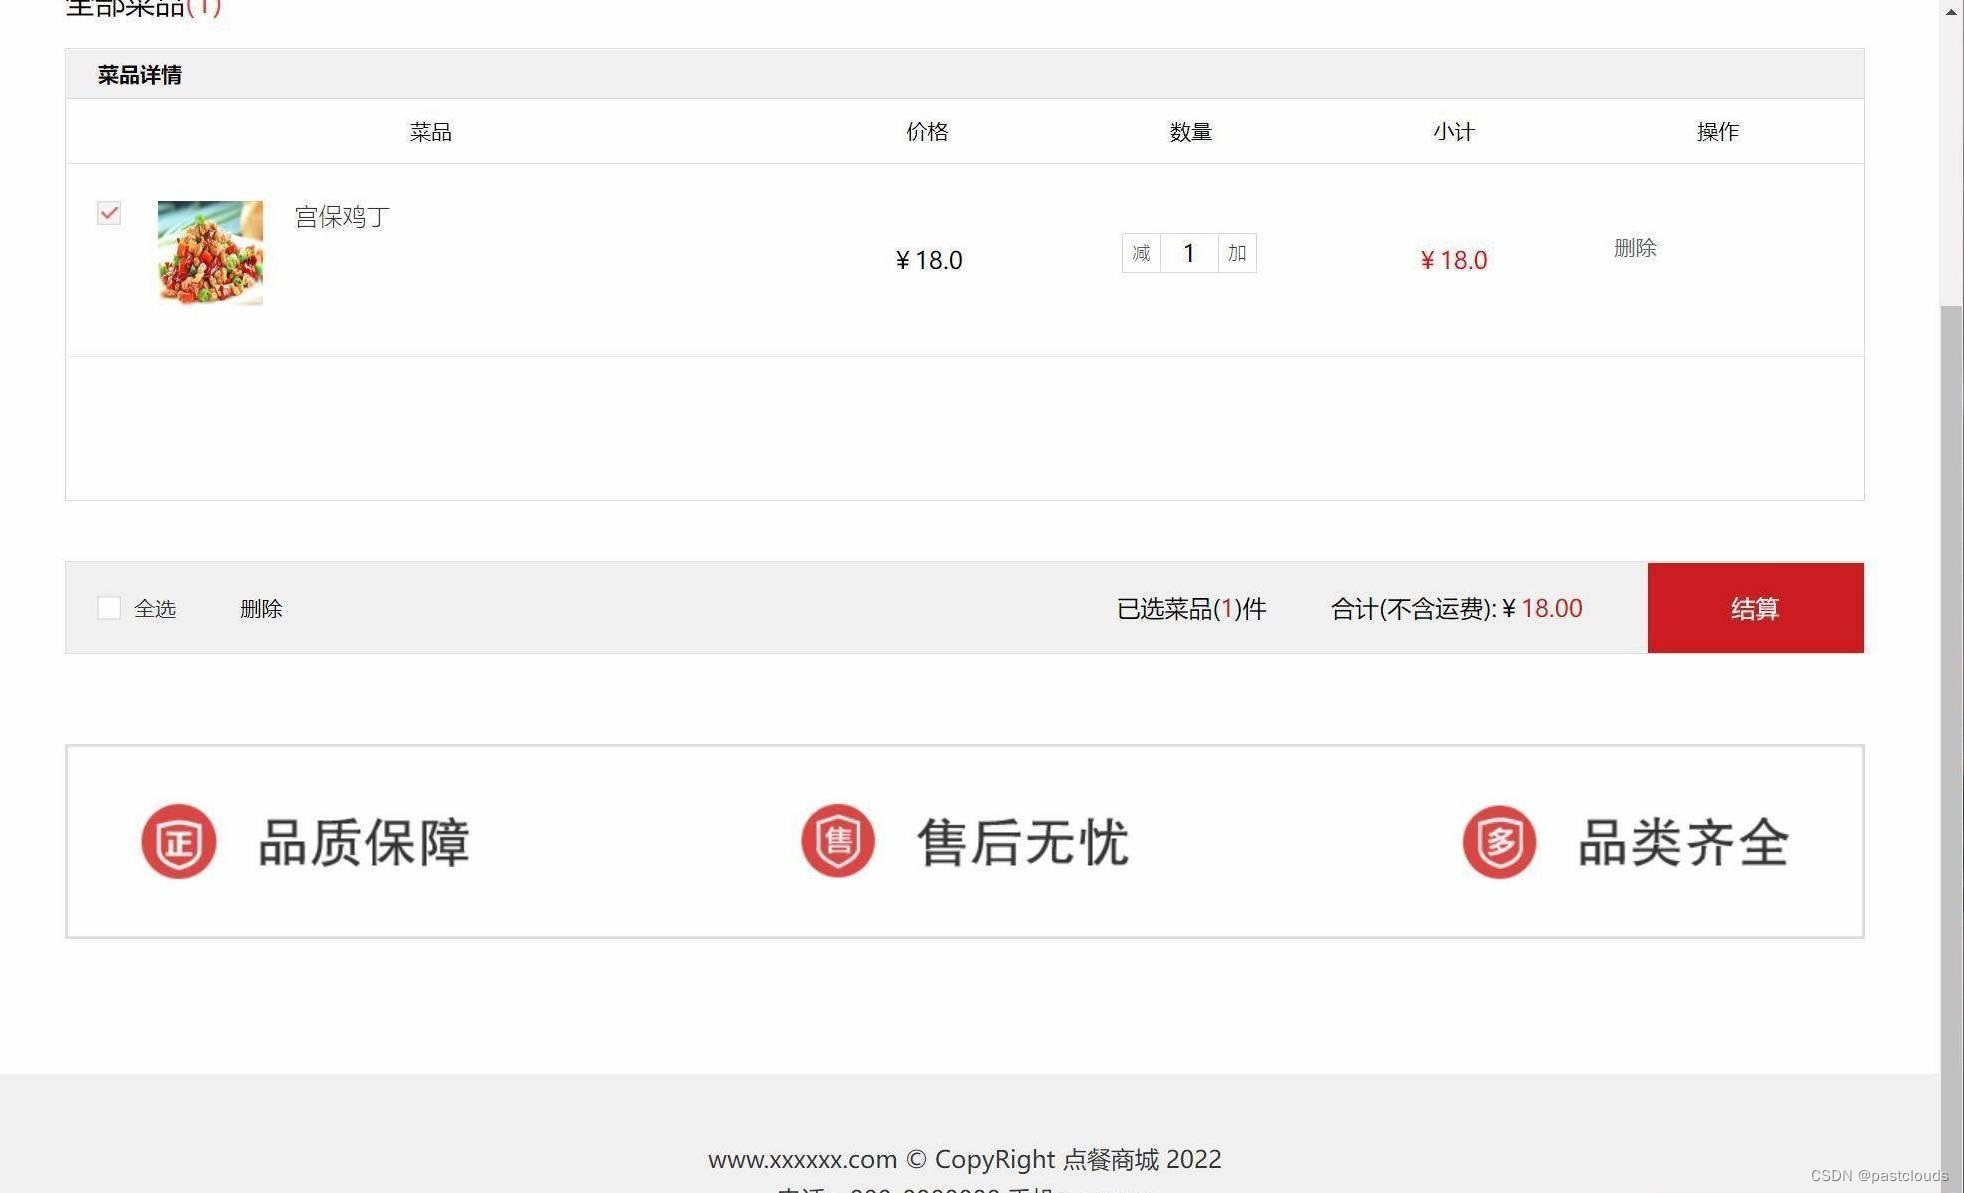This screenshot has width=1964, height=1193.
Task: Open the 菜品详情 section header
Action: click(137, 75)
